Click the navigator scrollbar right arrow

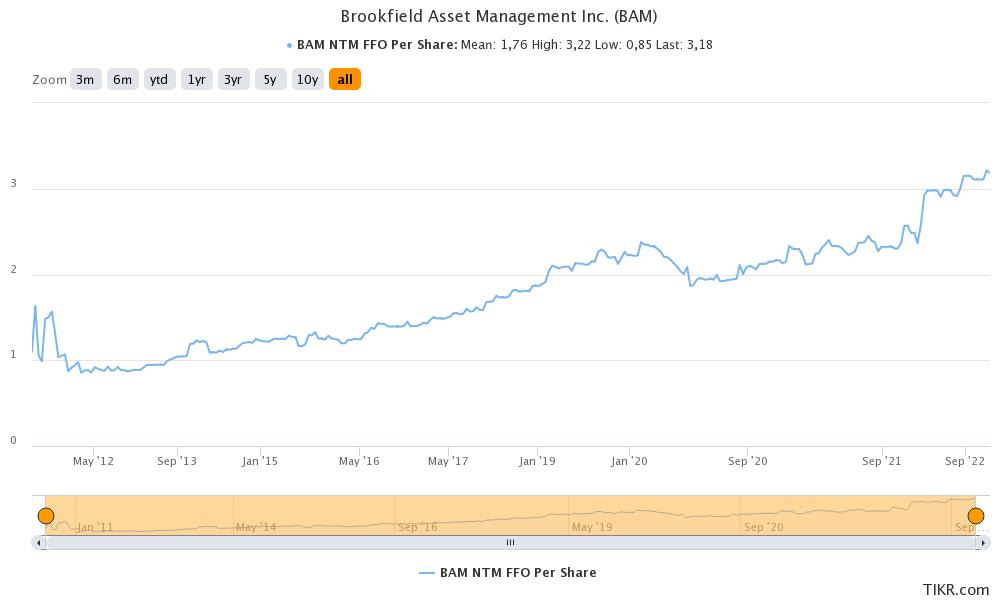(x=983, y=543)
